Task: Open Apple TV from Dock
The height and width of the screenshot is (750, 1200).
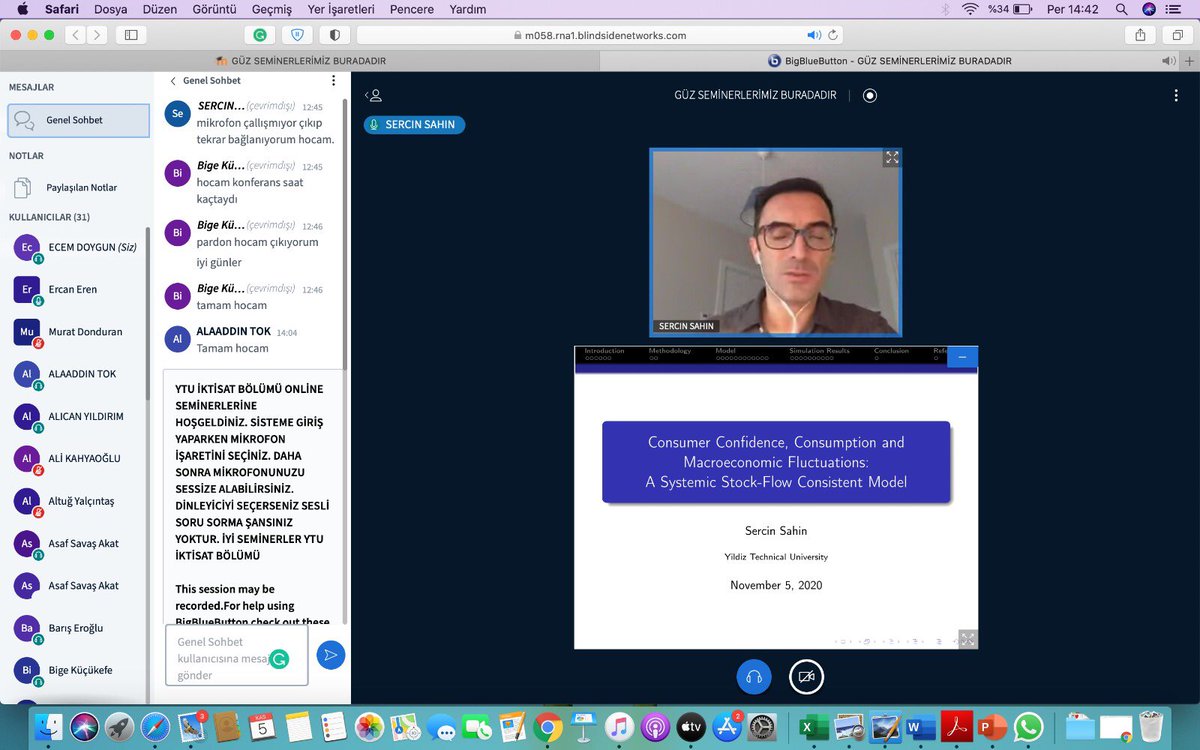Action: point(691,726)
